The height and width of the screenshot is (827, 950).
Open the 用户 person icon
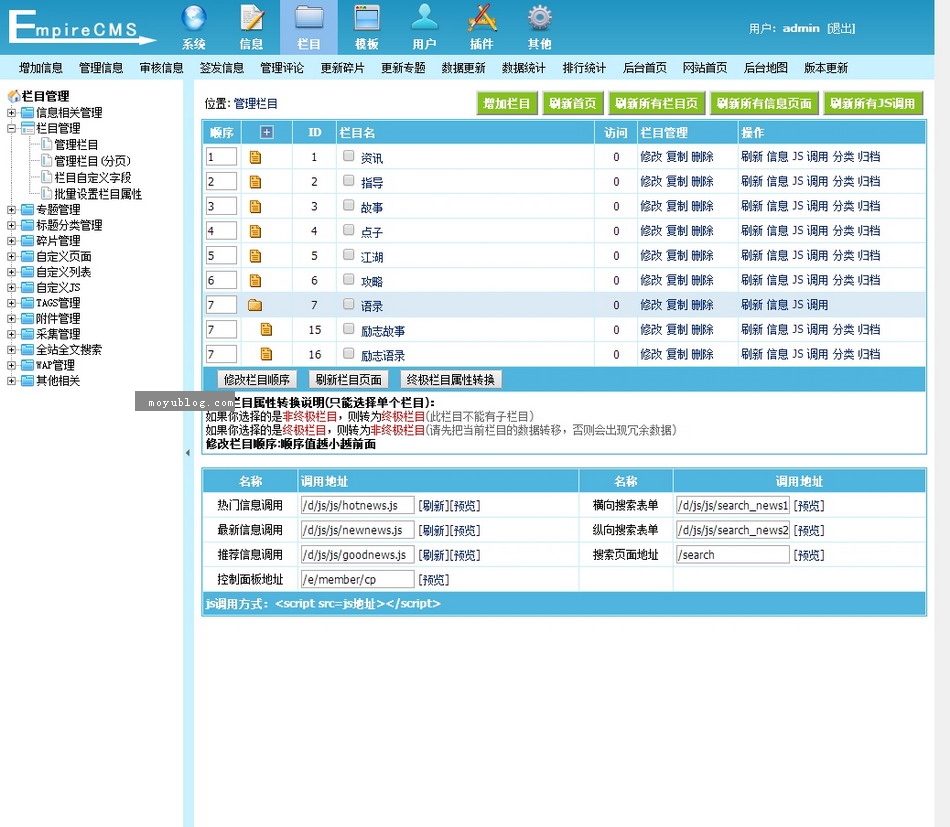[x=424, y=18]
